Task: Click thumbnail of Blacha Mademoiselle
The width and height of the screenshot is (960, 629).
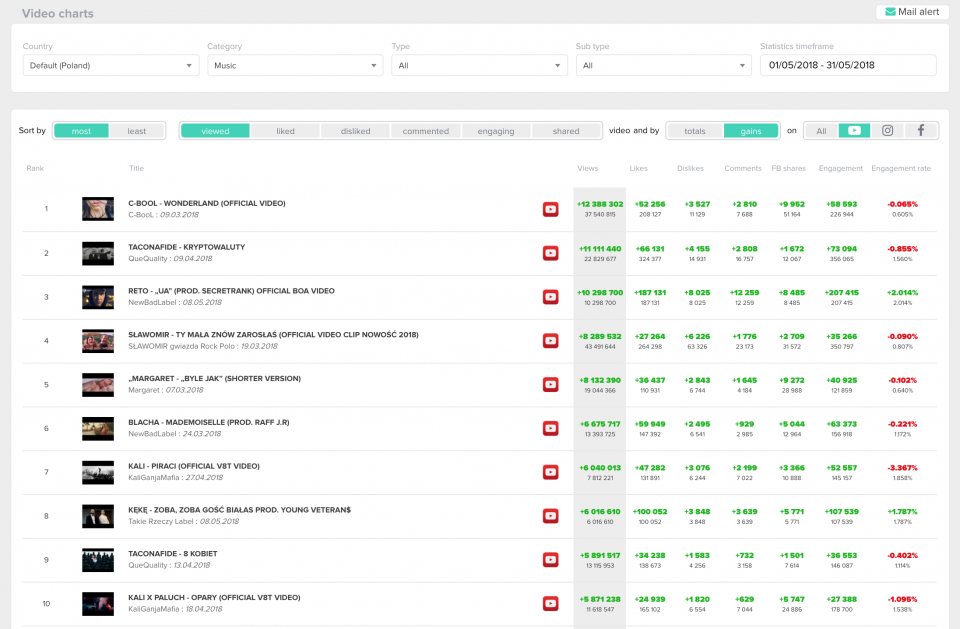Action: click(98, 429)
